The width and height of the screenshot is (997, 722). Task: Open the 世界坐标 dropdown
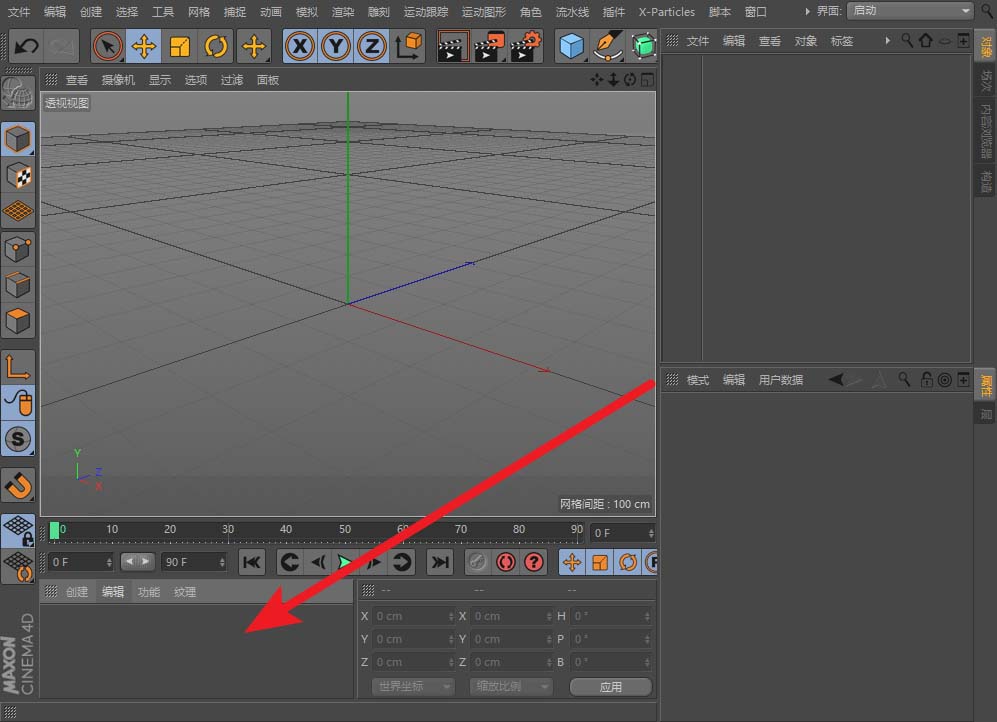tap(413, 686)
